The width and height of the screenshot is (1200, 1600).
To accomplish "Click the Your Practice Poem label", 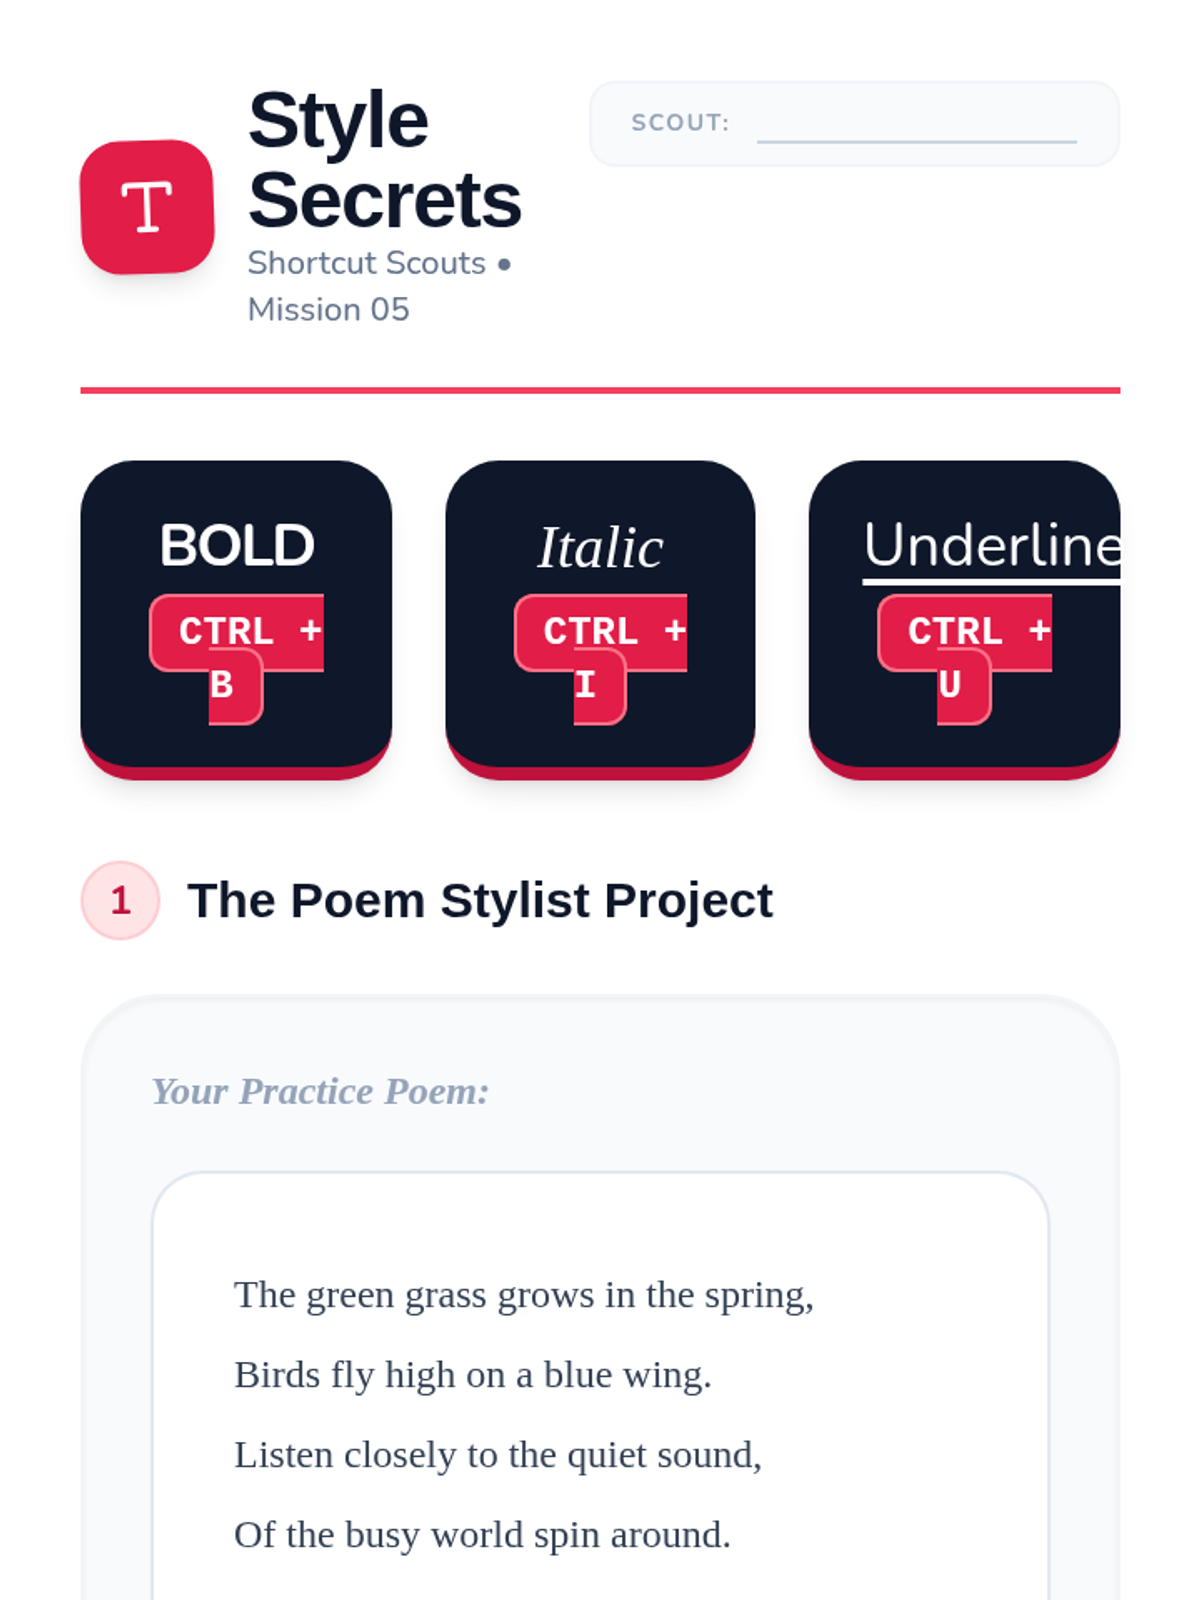I will [x=320, y=1091].
